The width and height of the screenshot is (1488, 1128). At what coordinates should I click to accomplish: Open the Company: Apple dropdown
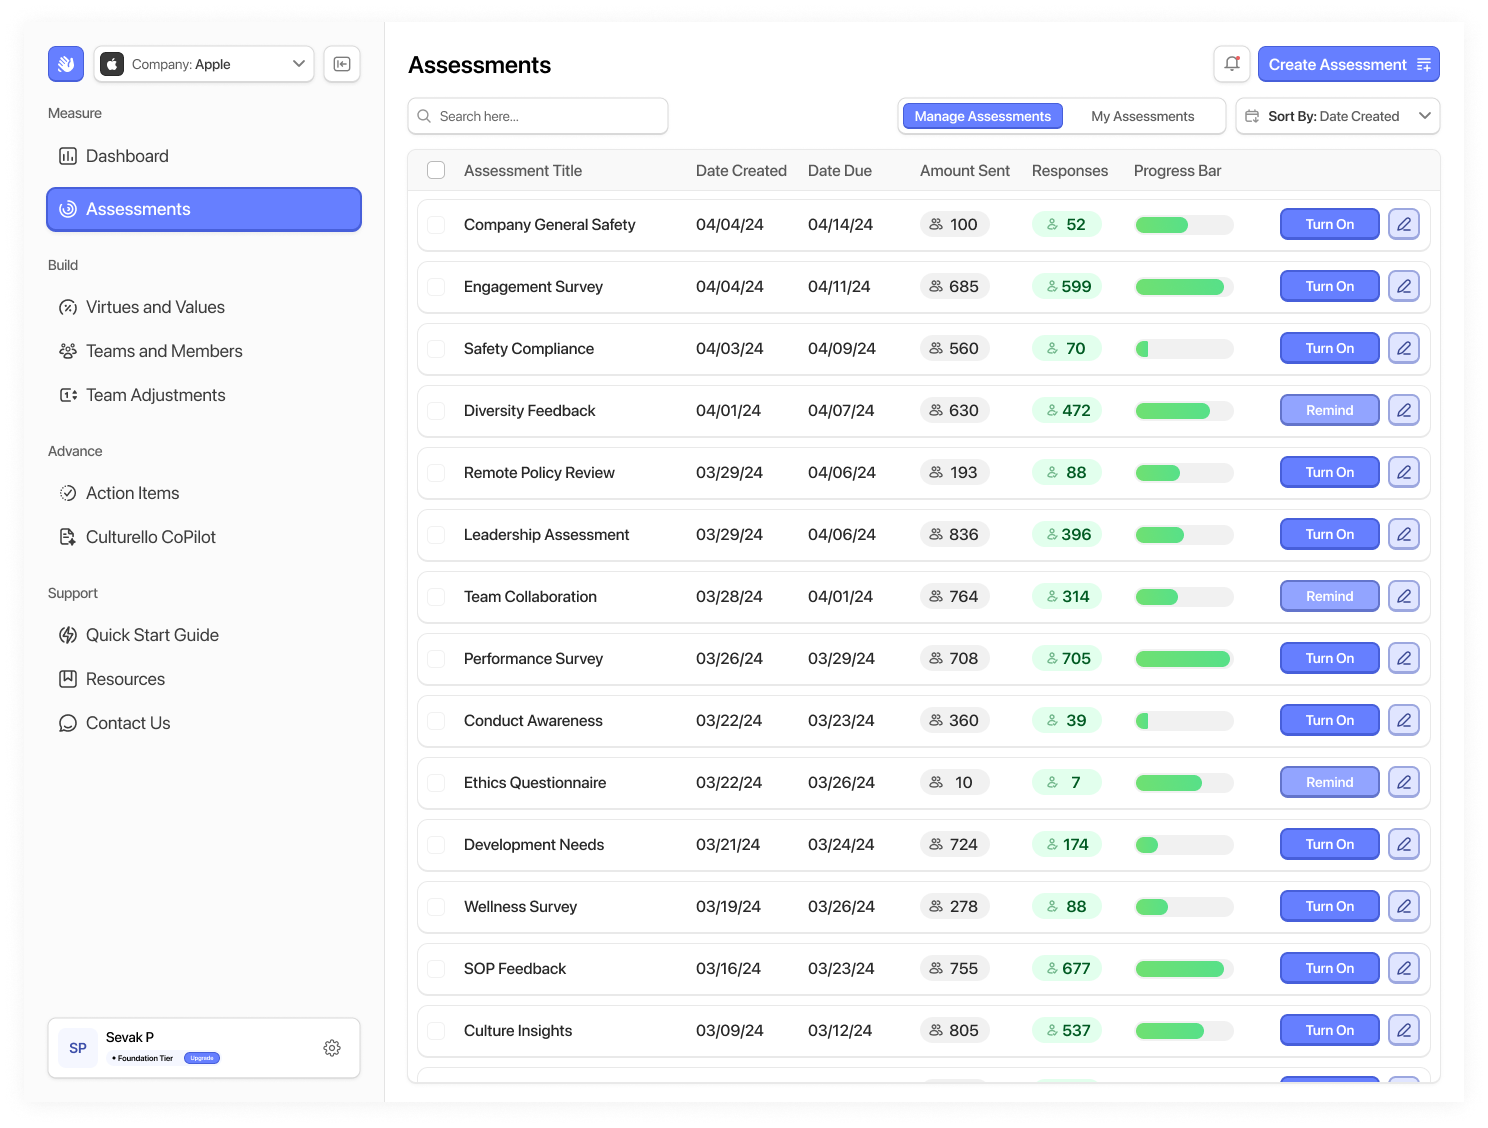point(203,63)
